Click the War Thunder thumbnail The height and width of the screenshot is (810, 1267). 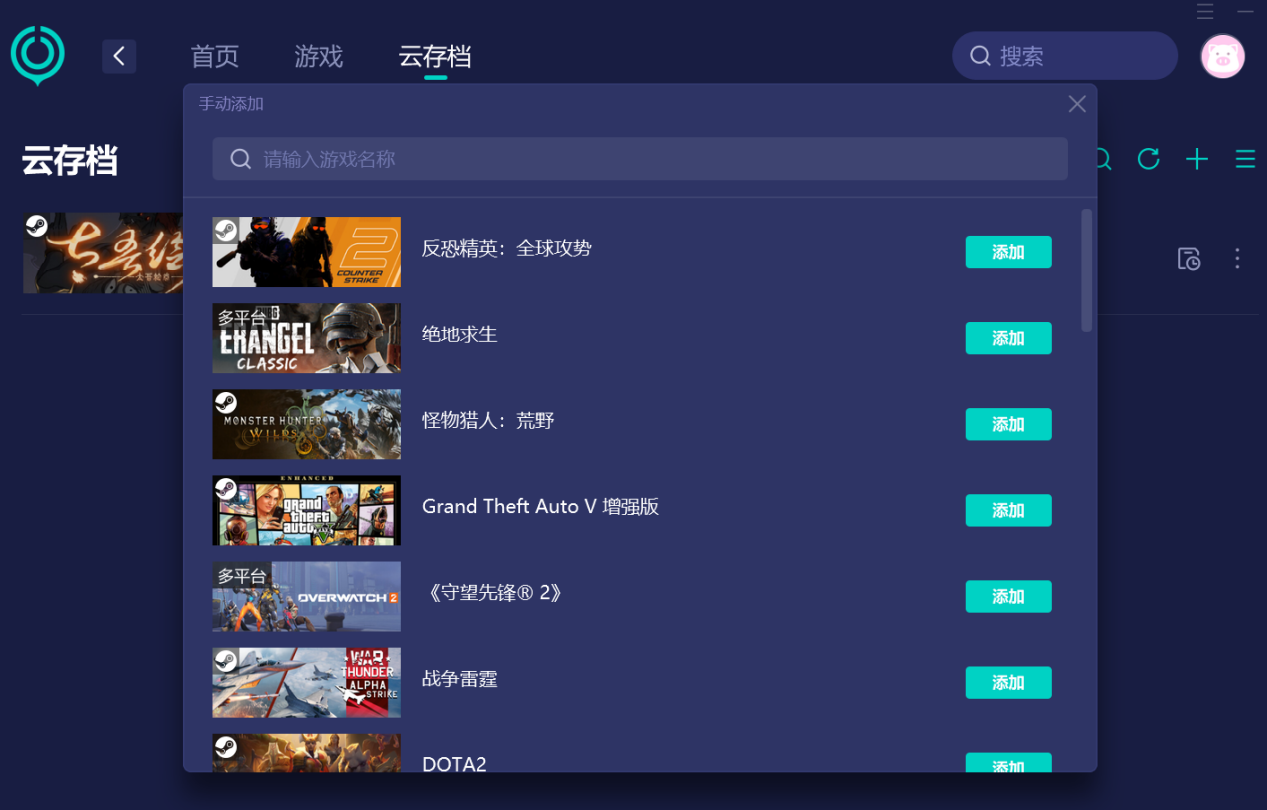click(306, 682)
